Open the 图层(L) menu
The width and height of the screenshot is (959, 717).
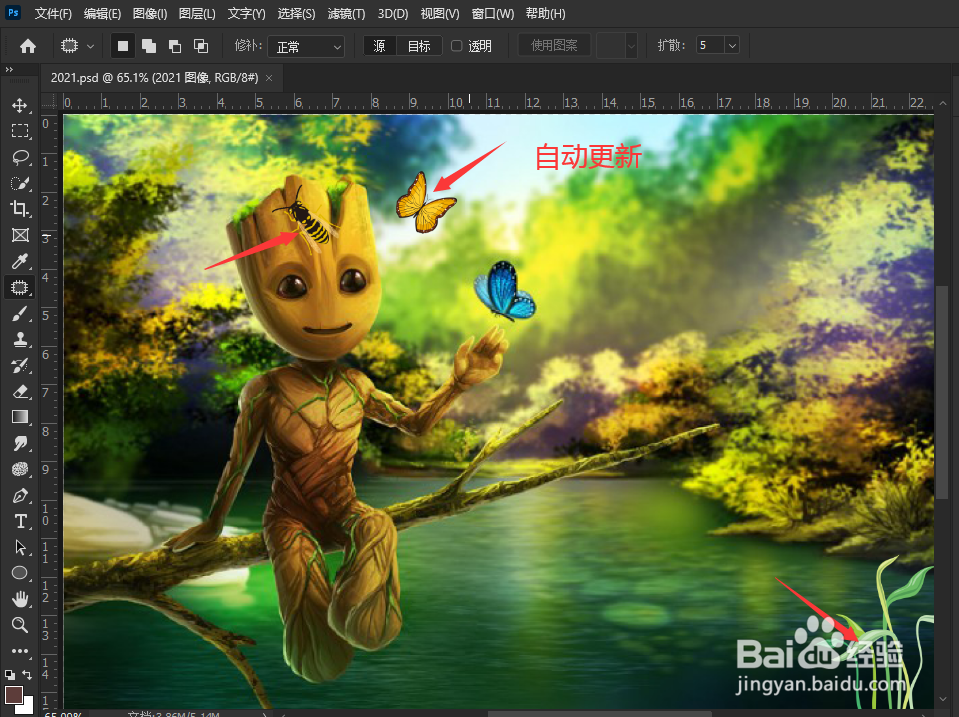click(197, 13)
